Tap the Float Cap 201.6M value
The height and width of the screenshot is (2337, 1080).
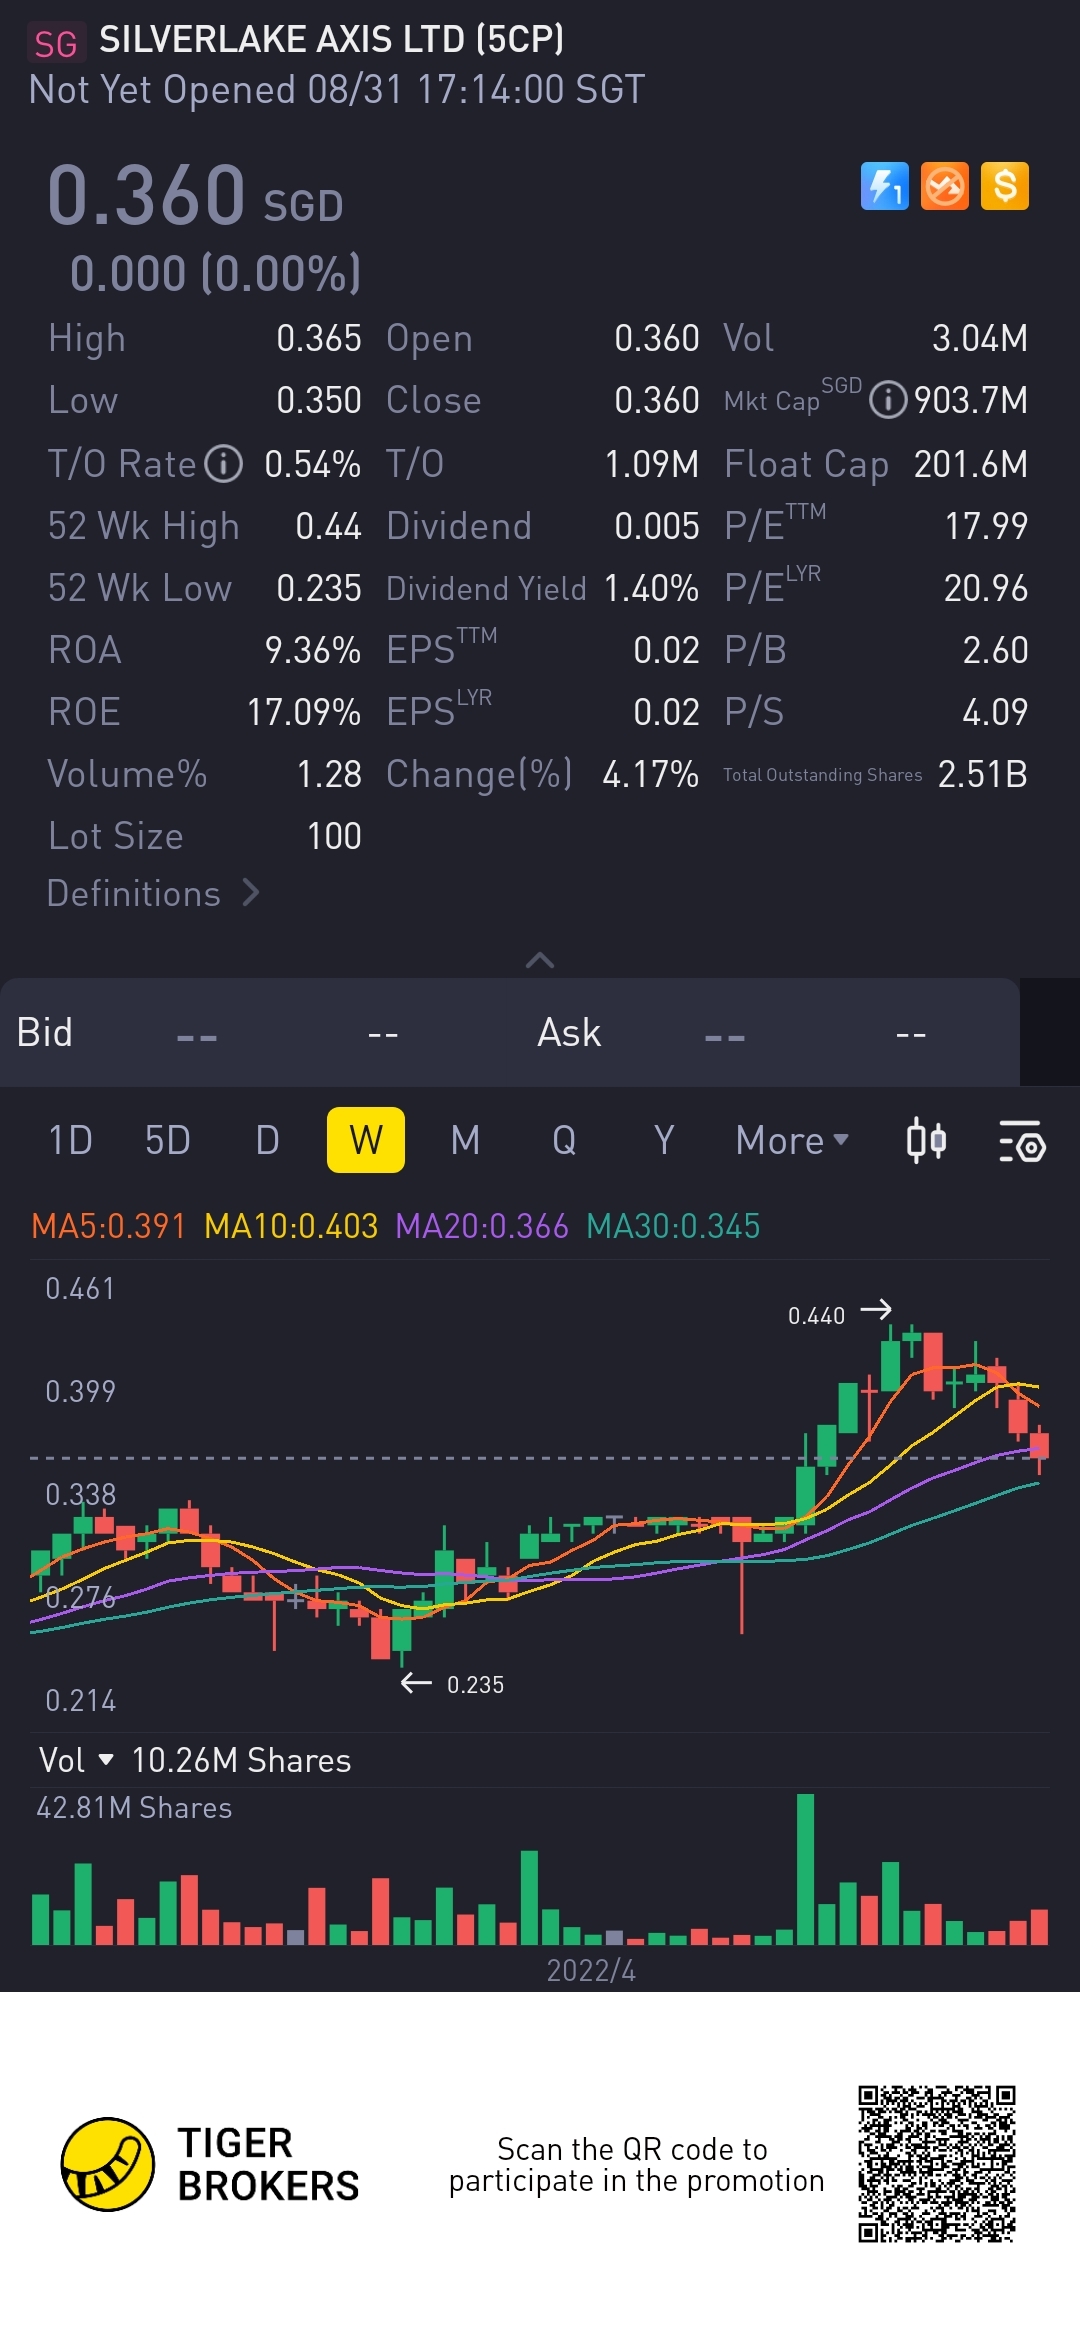(971, 464)
